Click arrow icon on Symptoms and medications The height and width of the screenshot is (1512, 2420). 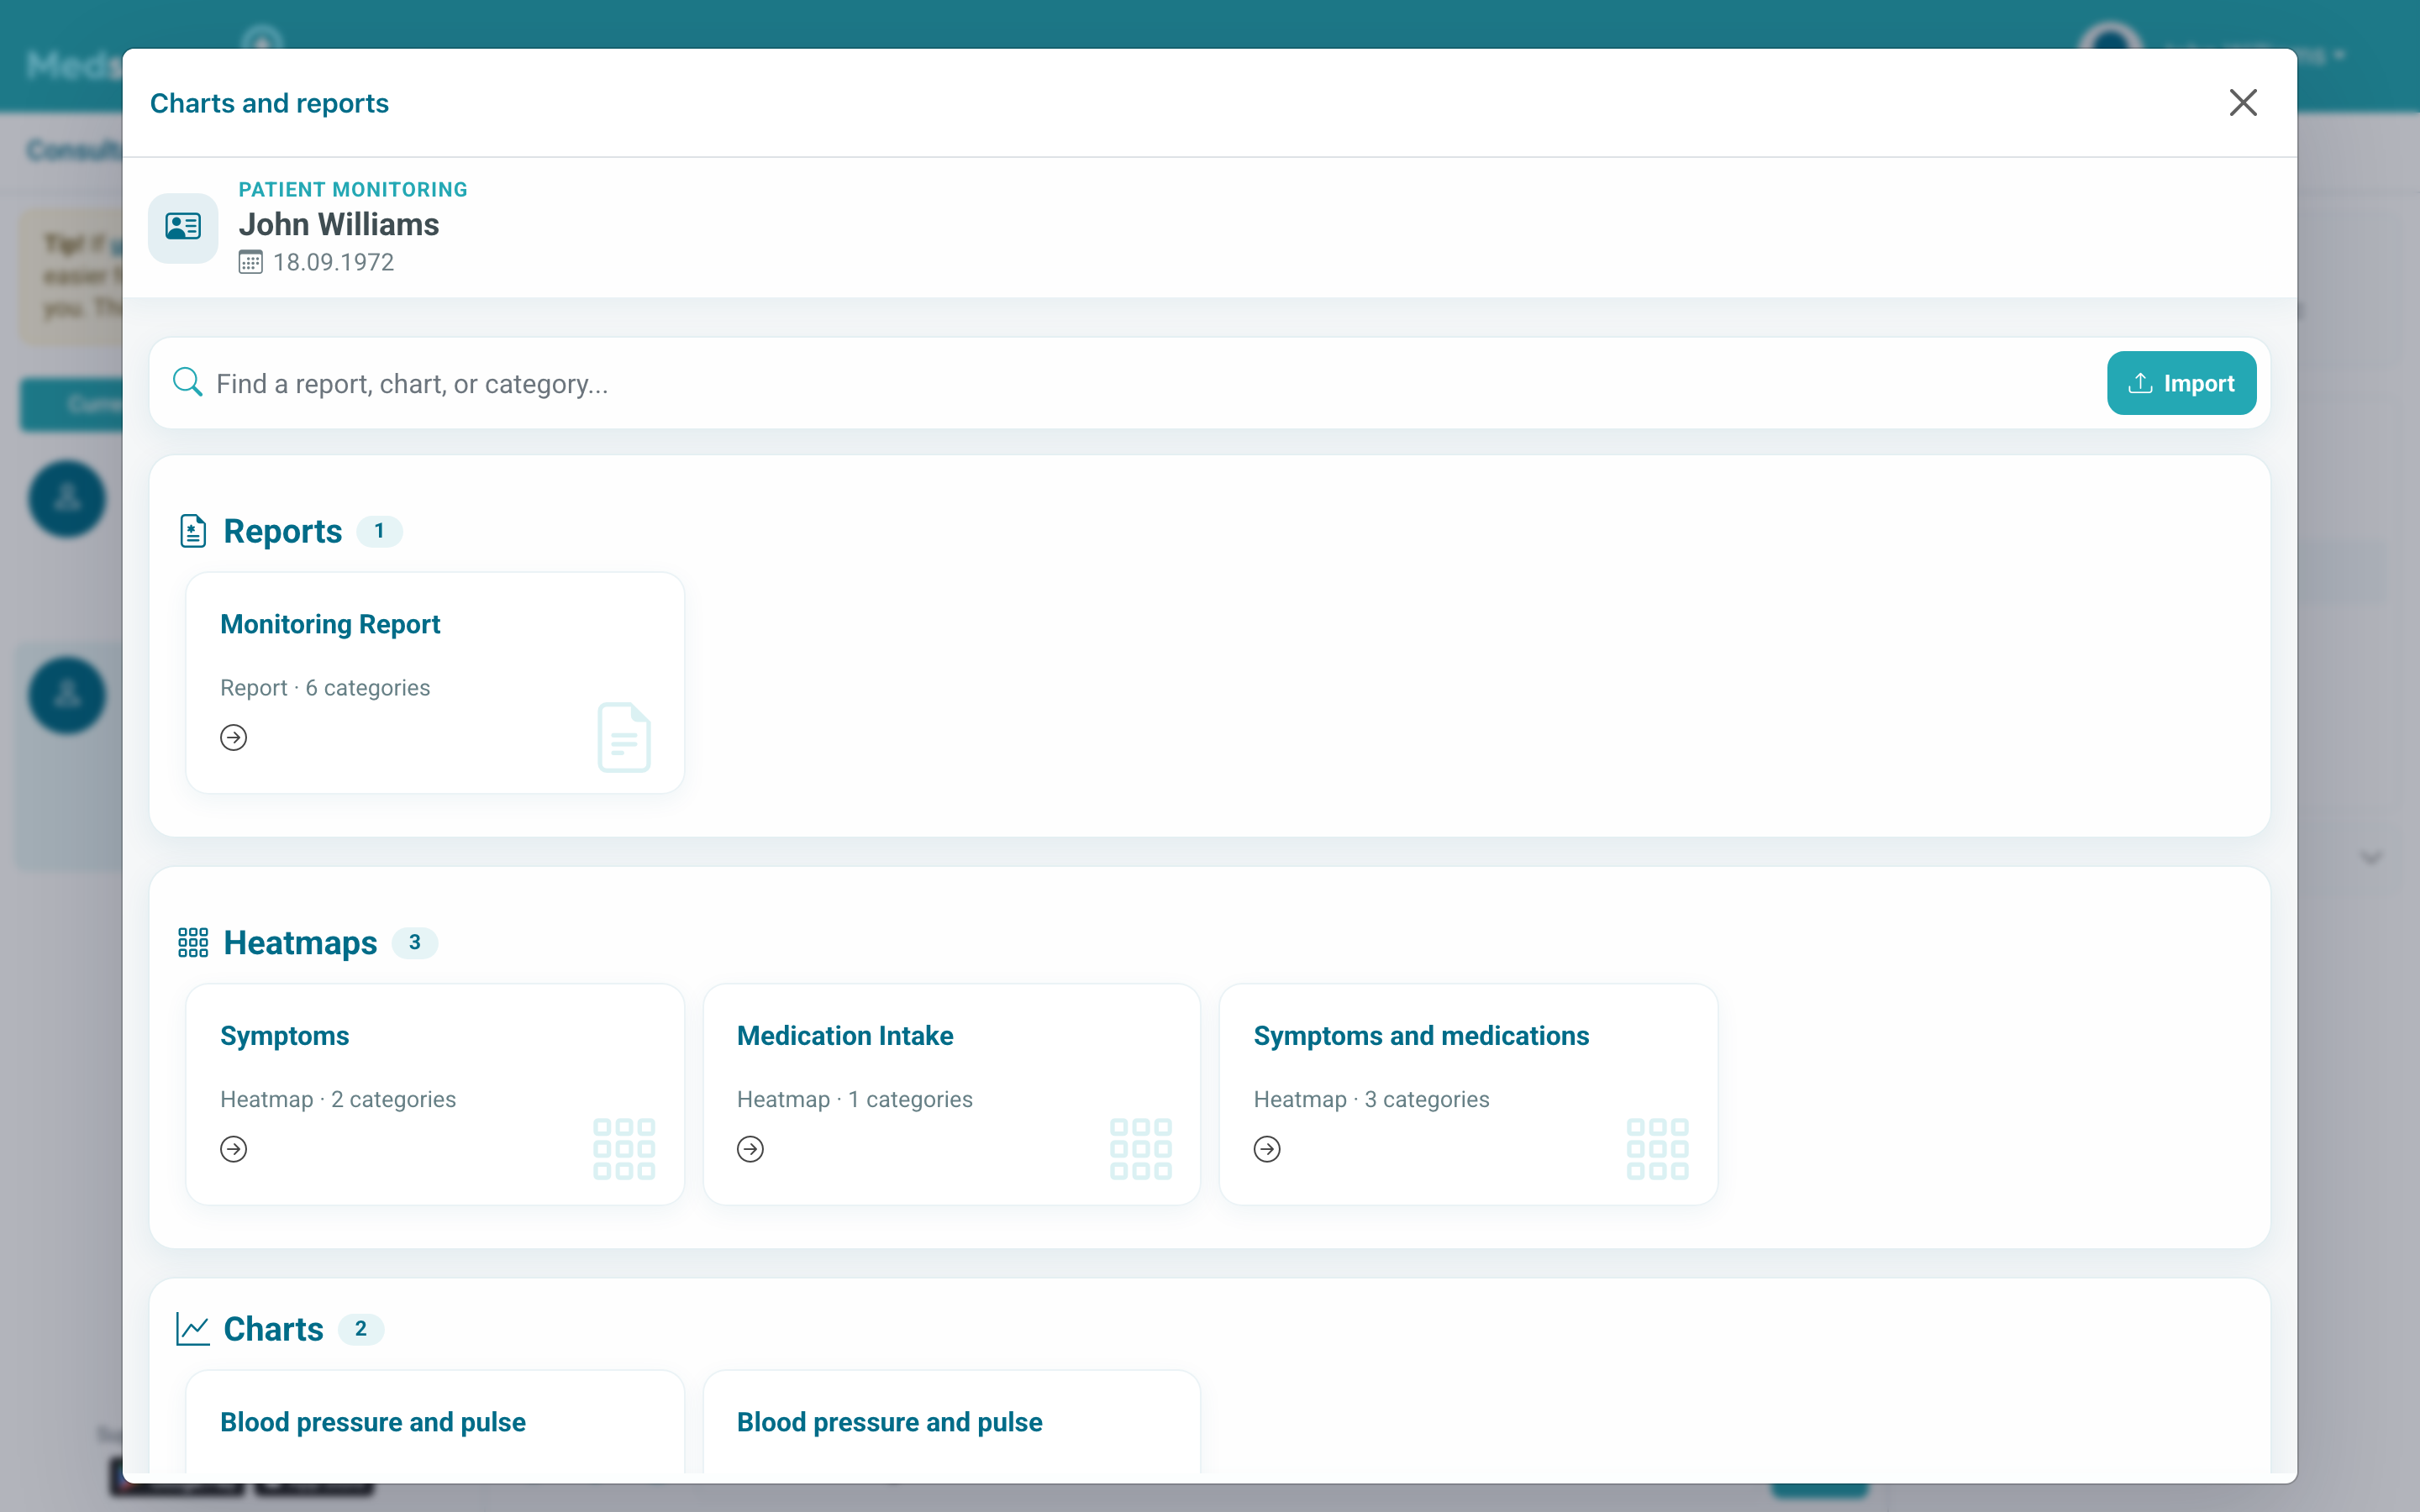1267,1149
